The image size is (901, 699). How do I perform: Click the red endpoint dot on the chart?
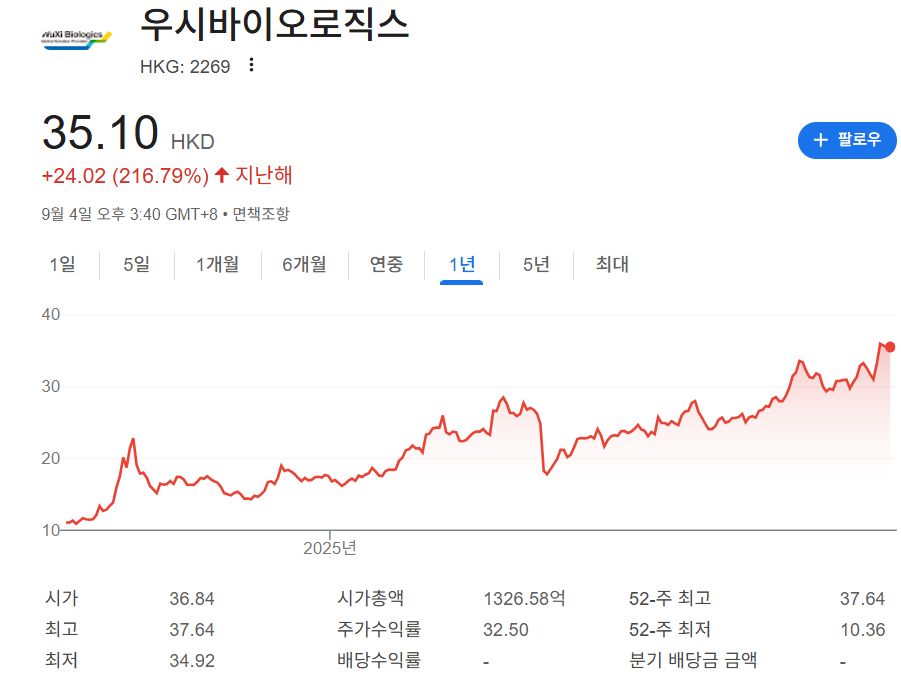[x=890, y=347]
